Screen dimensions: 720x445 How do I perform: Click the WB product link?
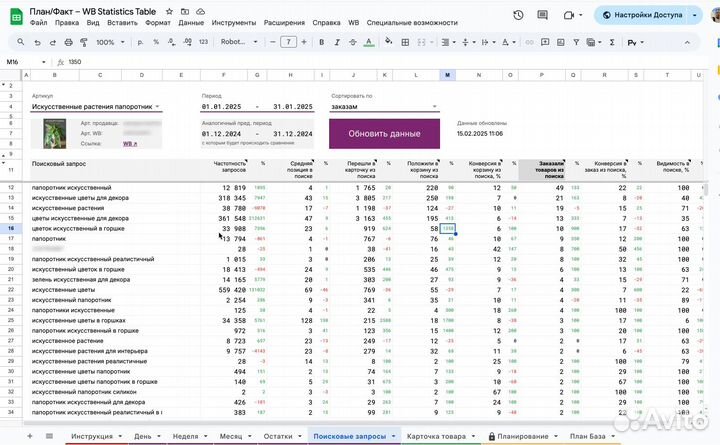[128, 144]
